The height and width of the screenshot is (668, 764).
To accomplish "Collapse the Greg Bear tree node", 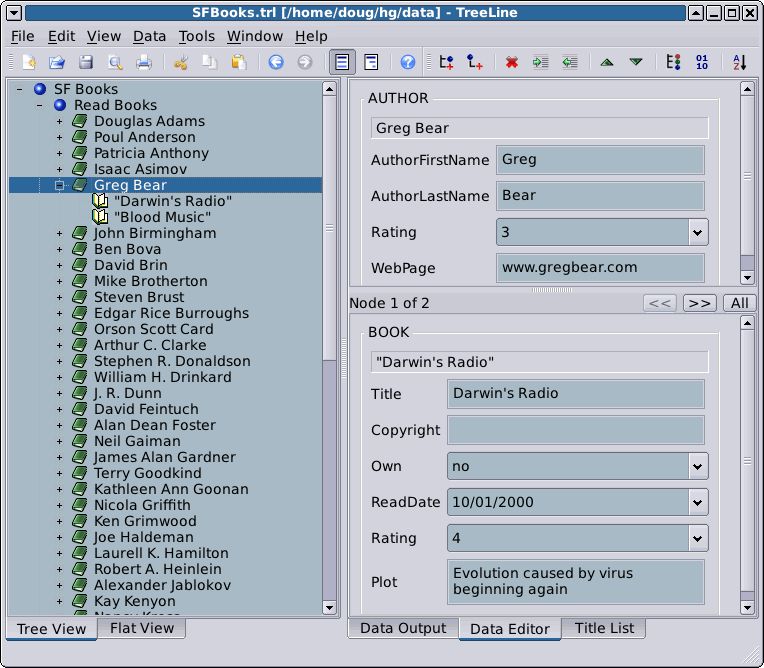I will (59, 185).
